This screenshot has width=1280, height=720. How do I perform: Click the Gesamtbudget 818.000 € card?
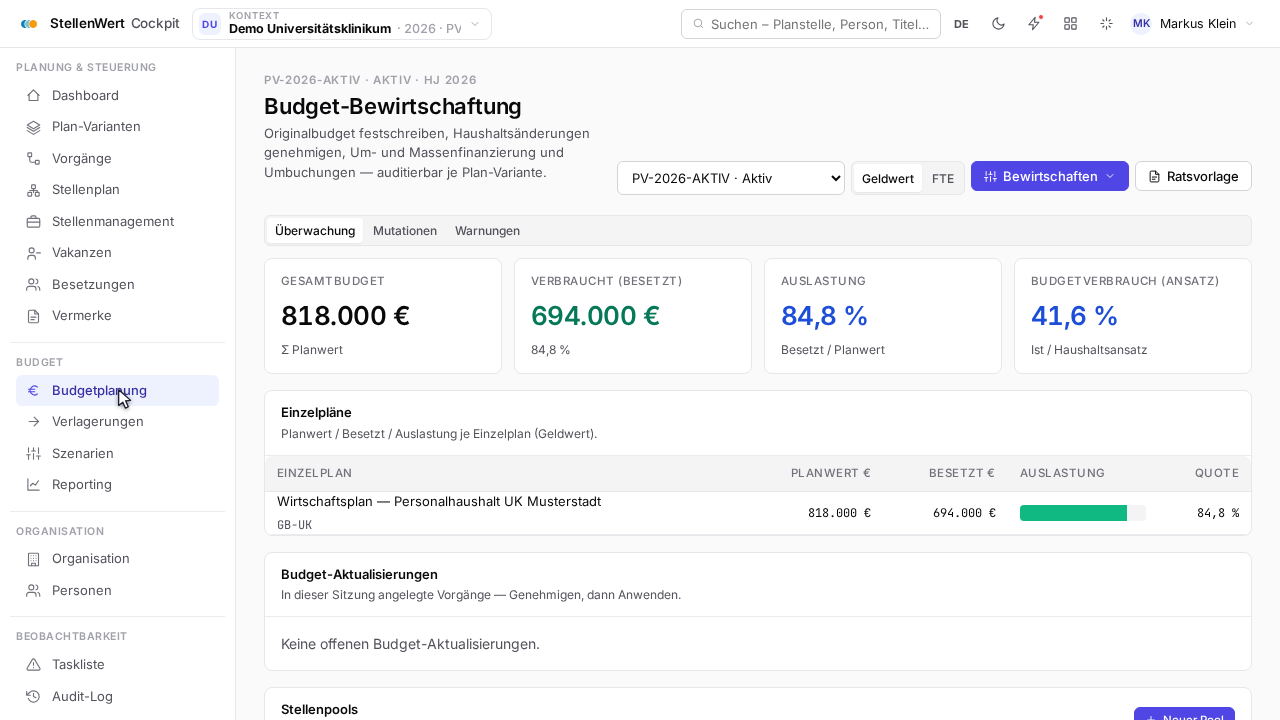[x=383, y=316]
